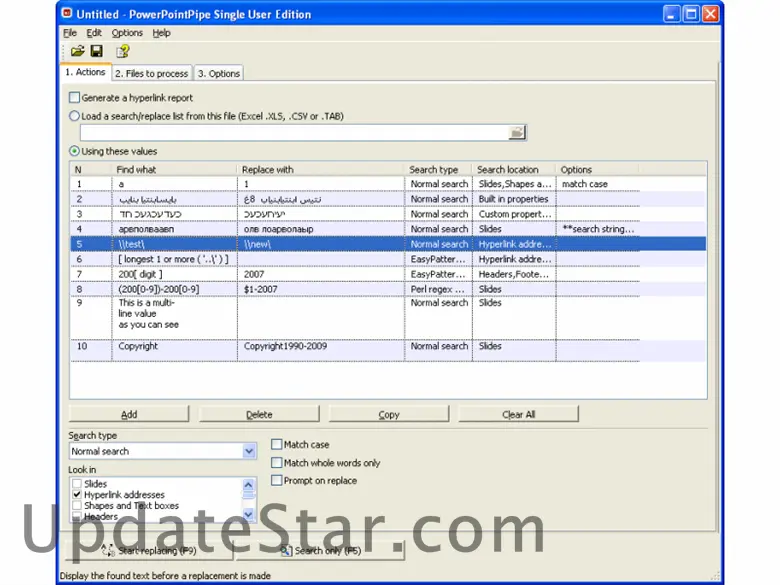Click Start replacing (F9) button
Screen dimensions: 780x585
tap(149, 551)
